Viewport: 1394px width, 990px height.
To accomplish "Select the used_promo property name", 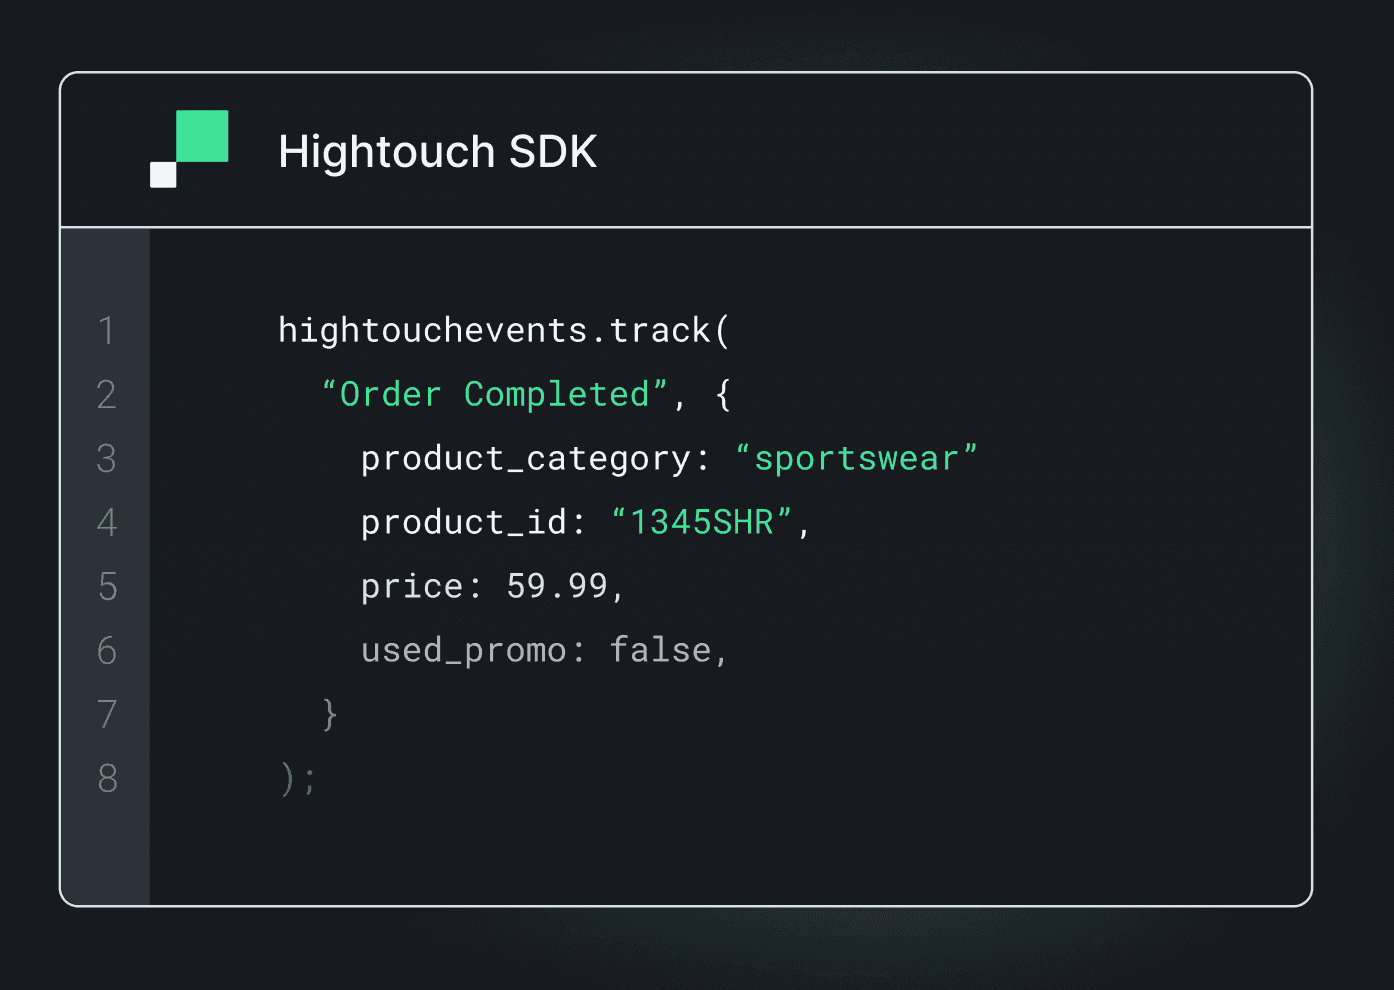I will tap(463, 649).
